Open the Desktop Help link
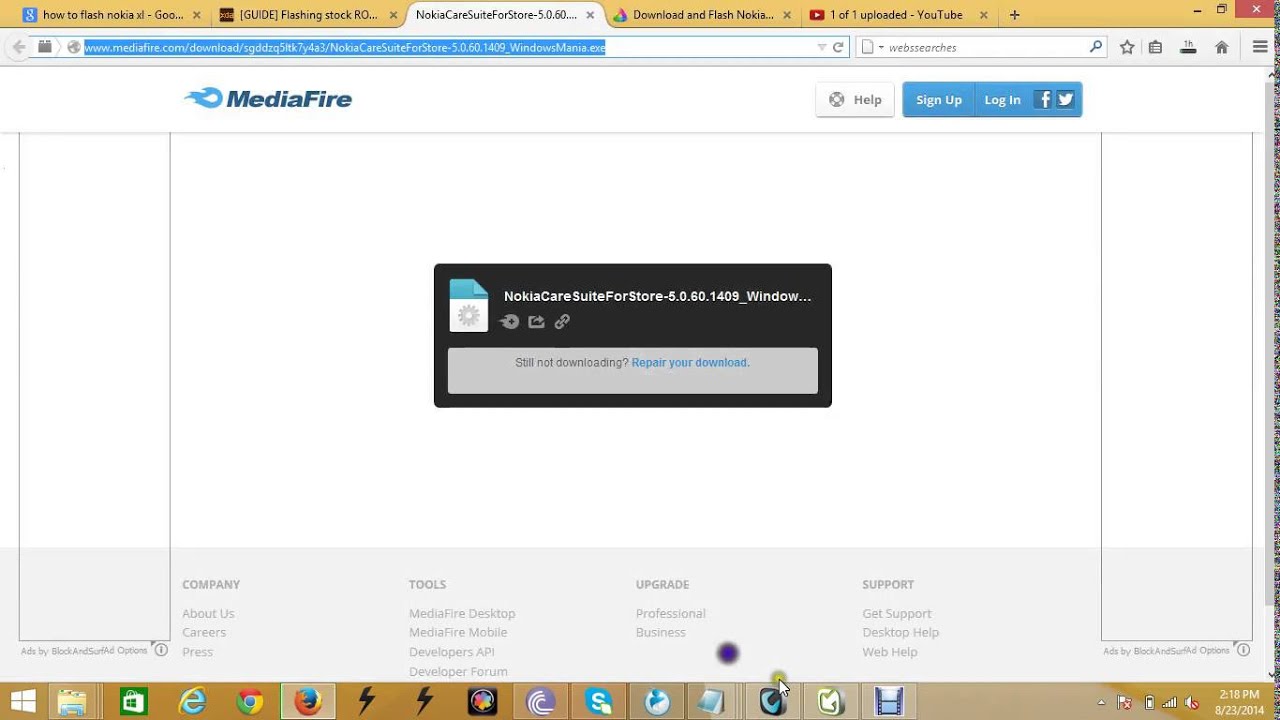This screenshot has height=720, width=1280. click(901, 632)
